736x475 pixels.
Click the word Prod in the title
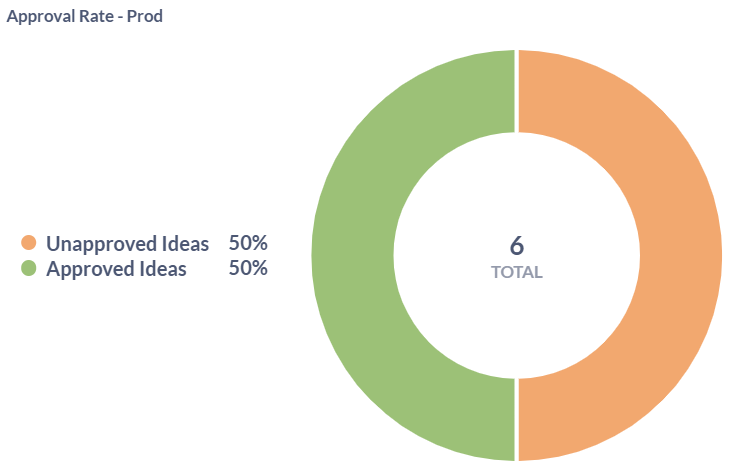tap(144, 17)
